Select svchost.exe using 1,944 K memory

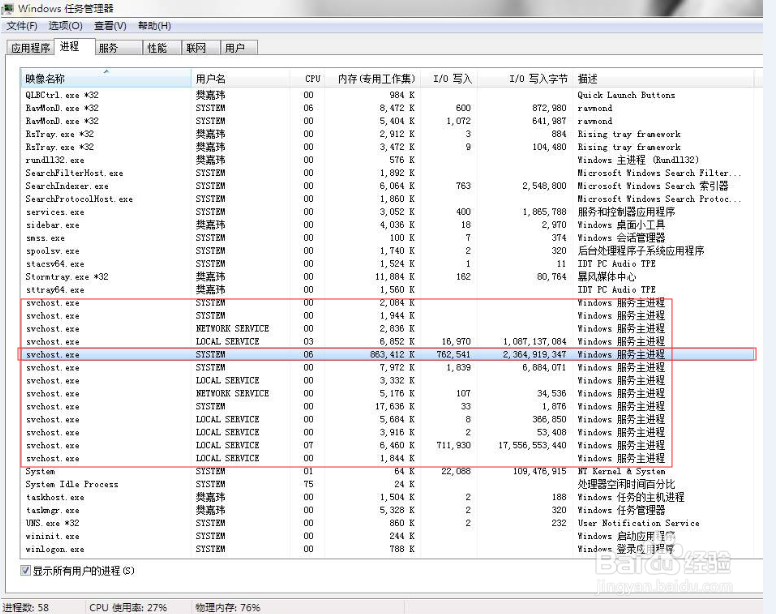(387, 316)
